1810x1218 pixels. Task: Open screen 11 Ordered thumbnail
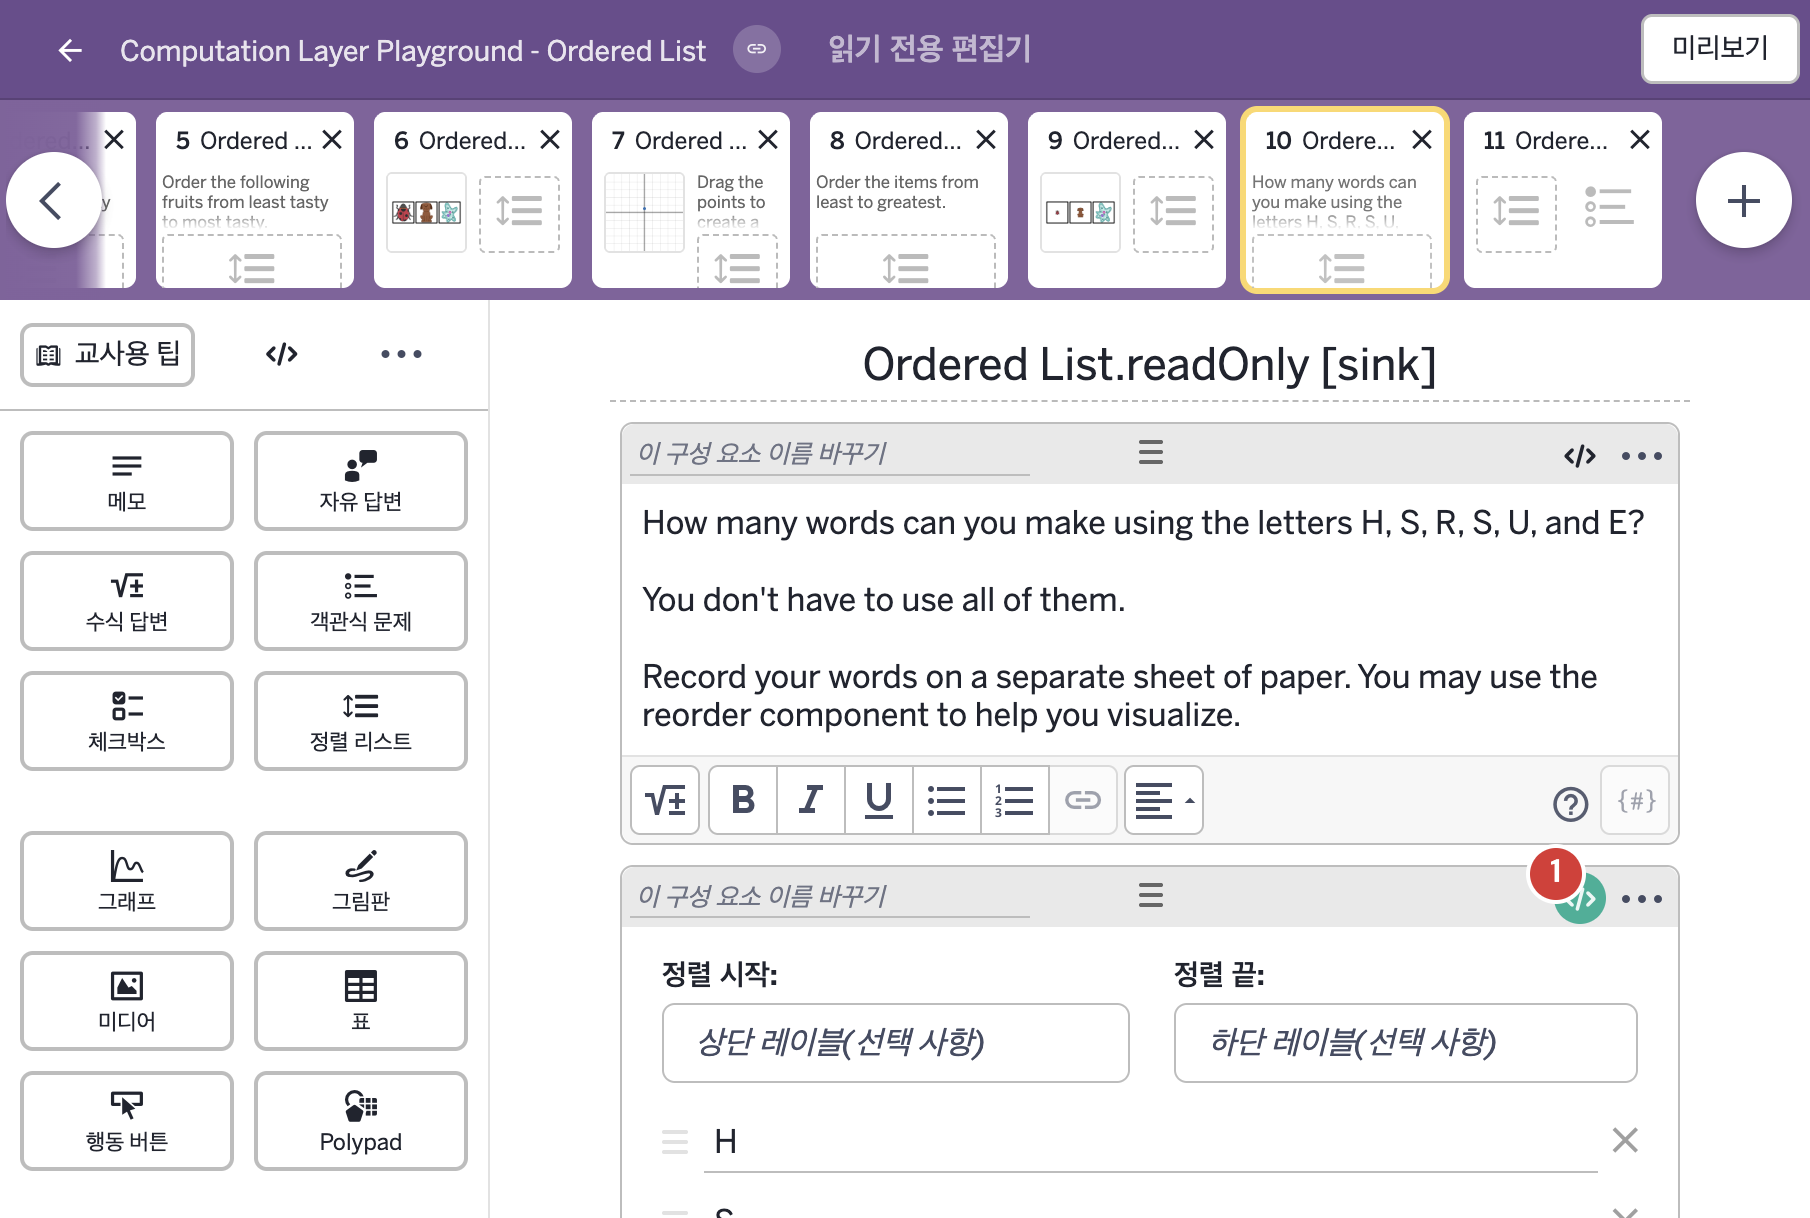[x=1563, y=200]
